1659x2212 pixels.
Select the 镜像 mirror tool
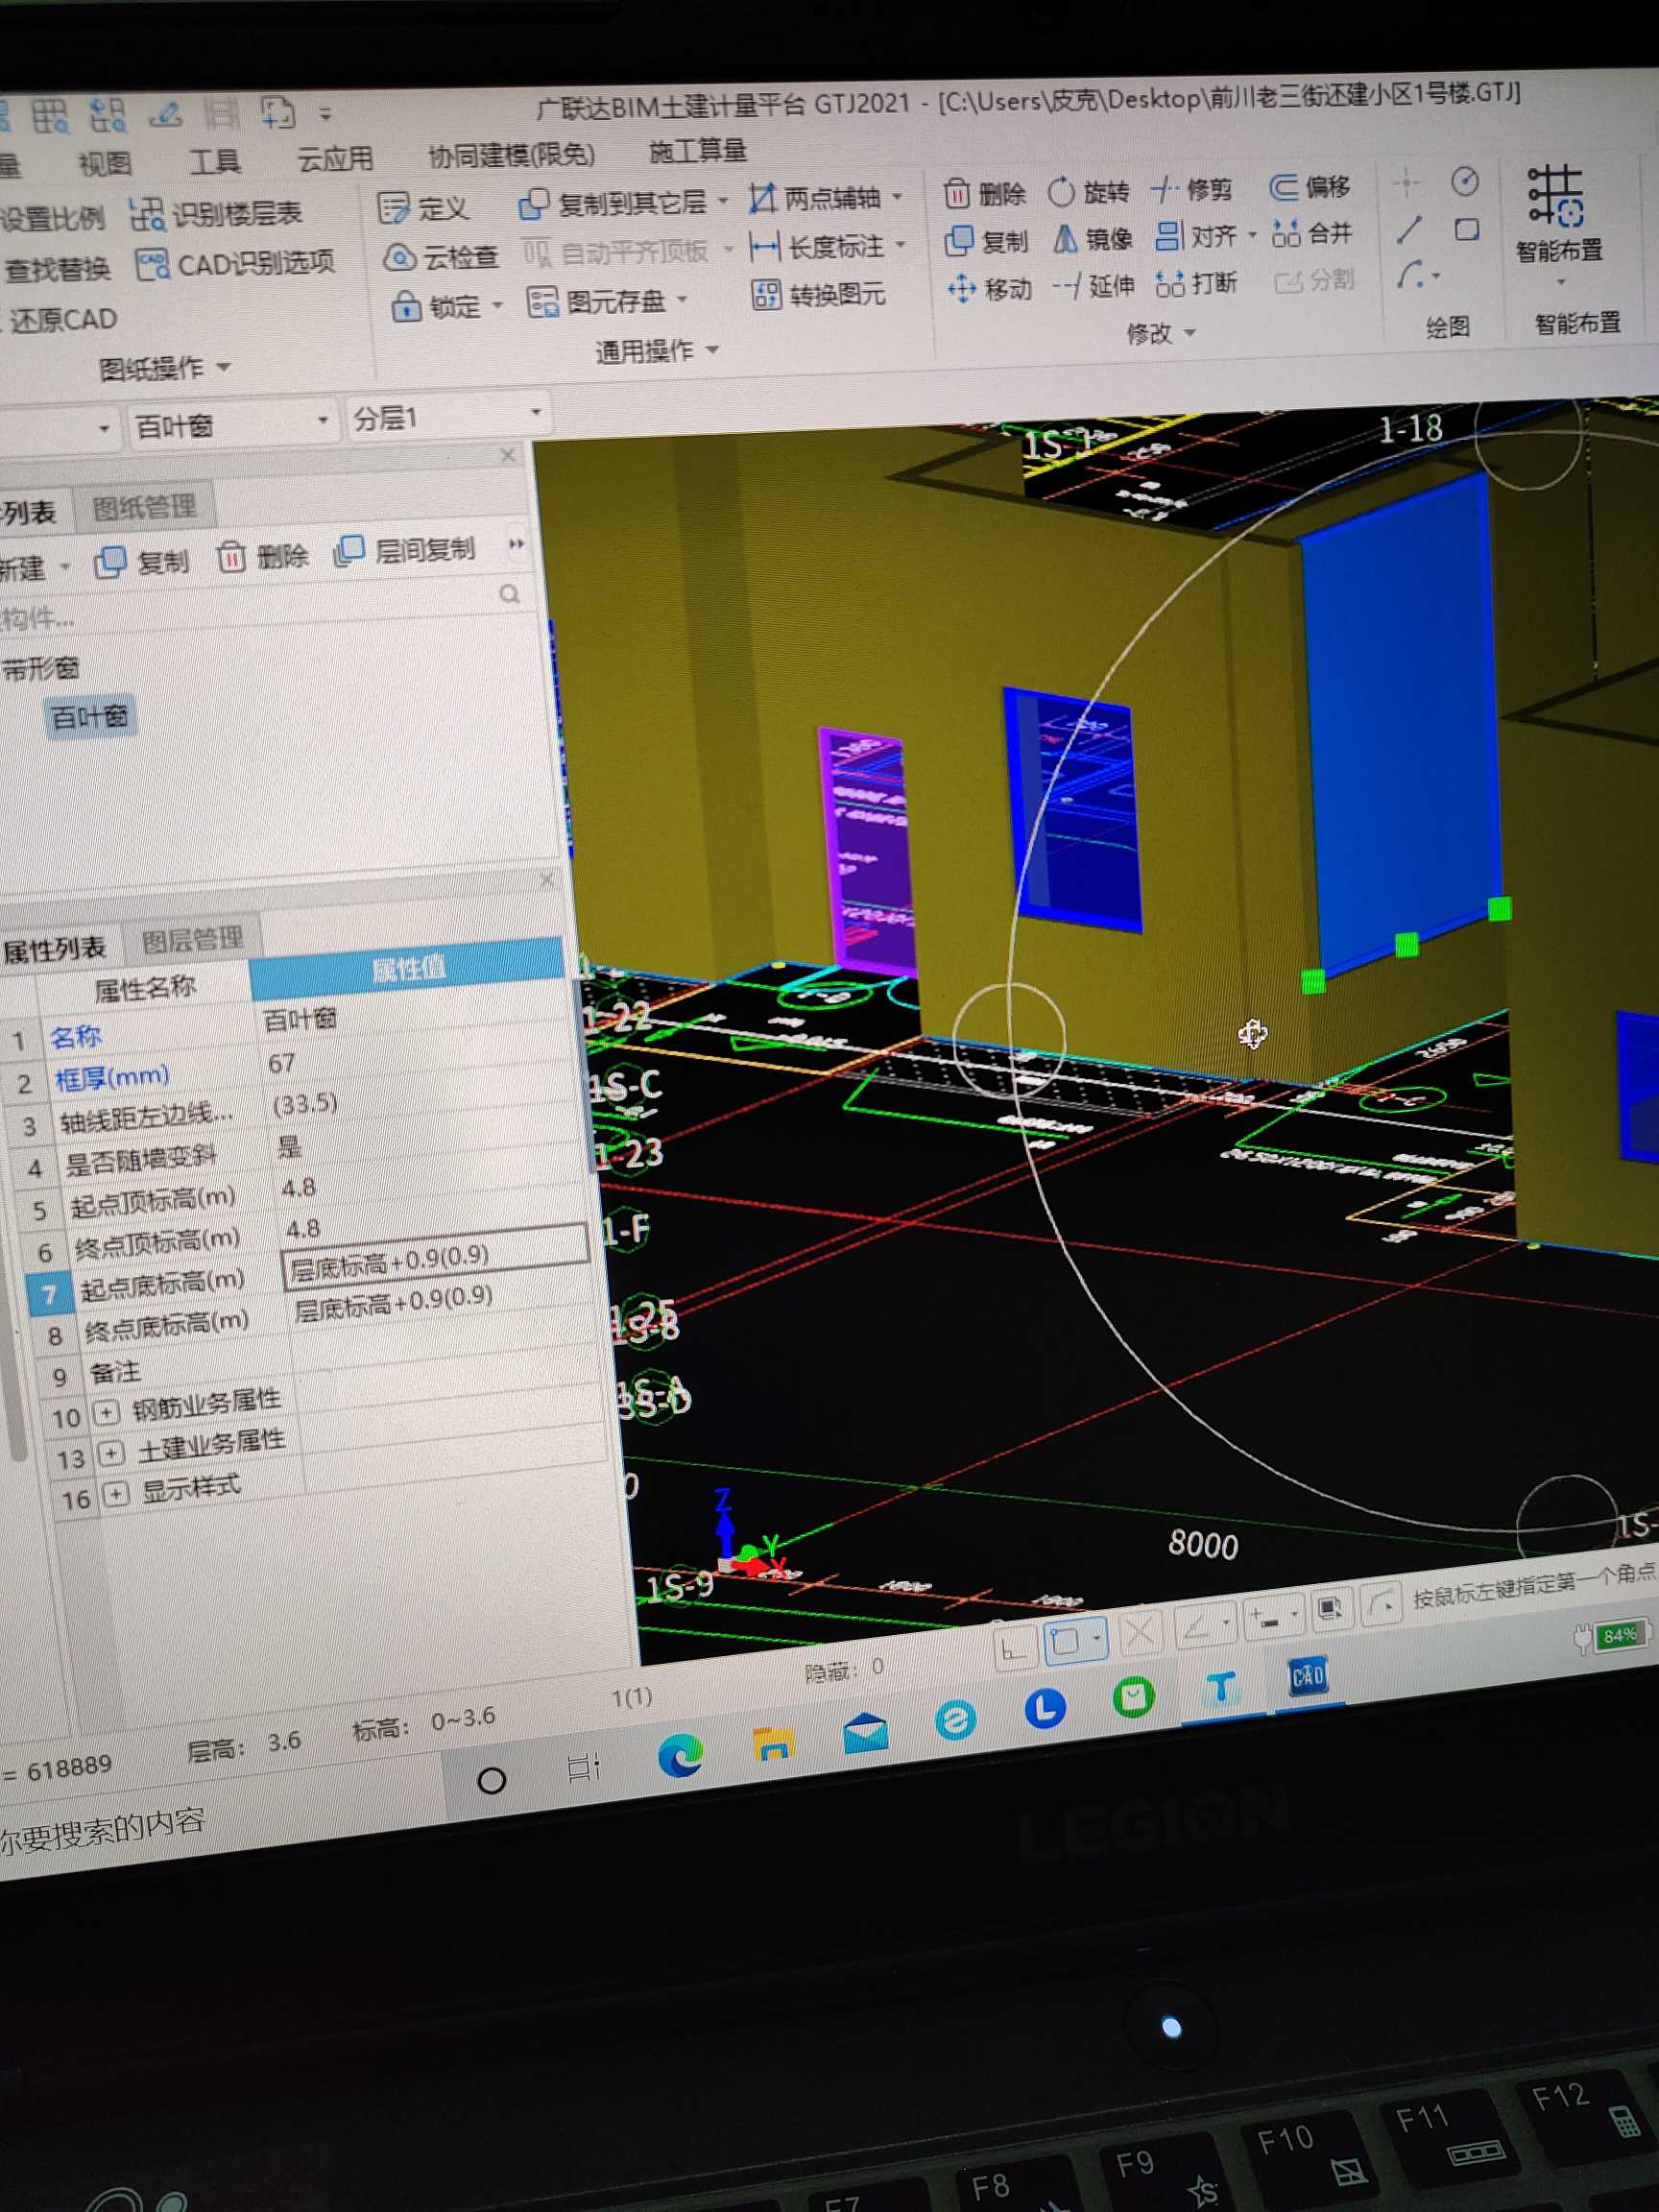pyautogui.click(x=1092, y=239)
